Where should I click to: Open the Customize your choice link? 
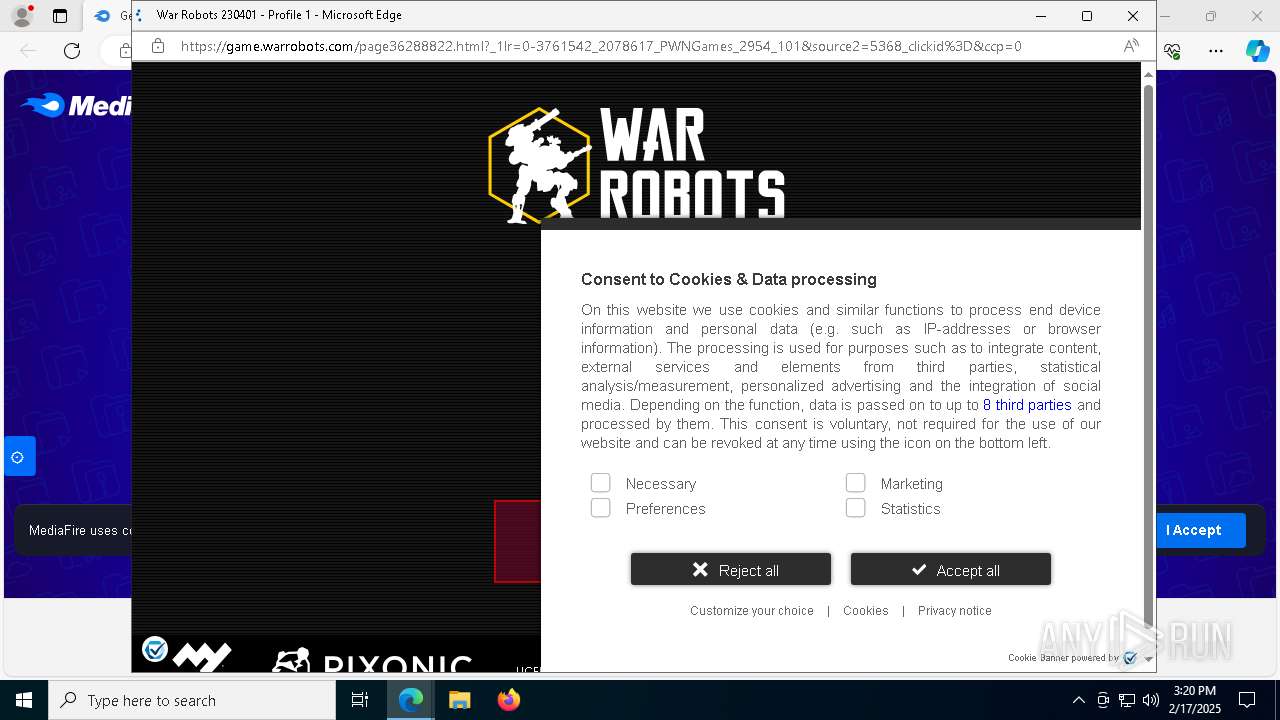coord(752,611)
